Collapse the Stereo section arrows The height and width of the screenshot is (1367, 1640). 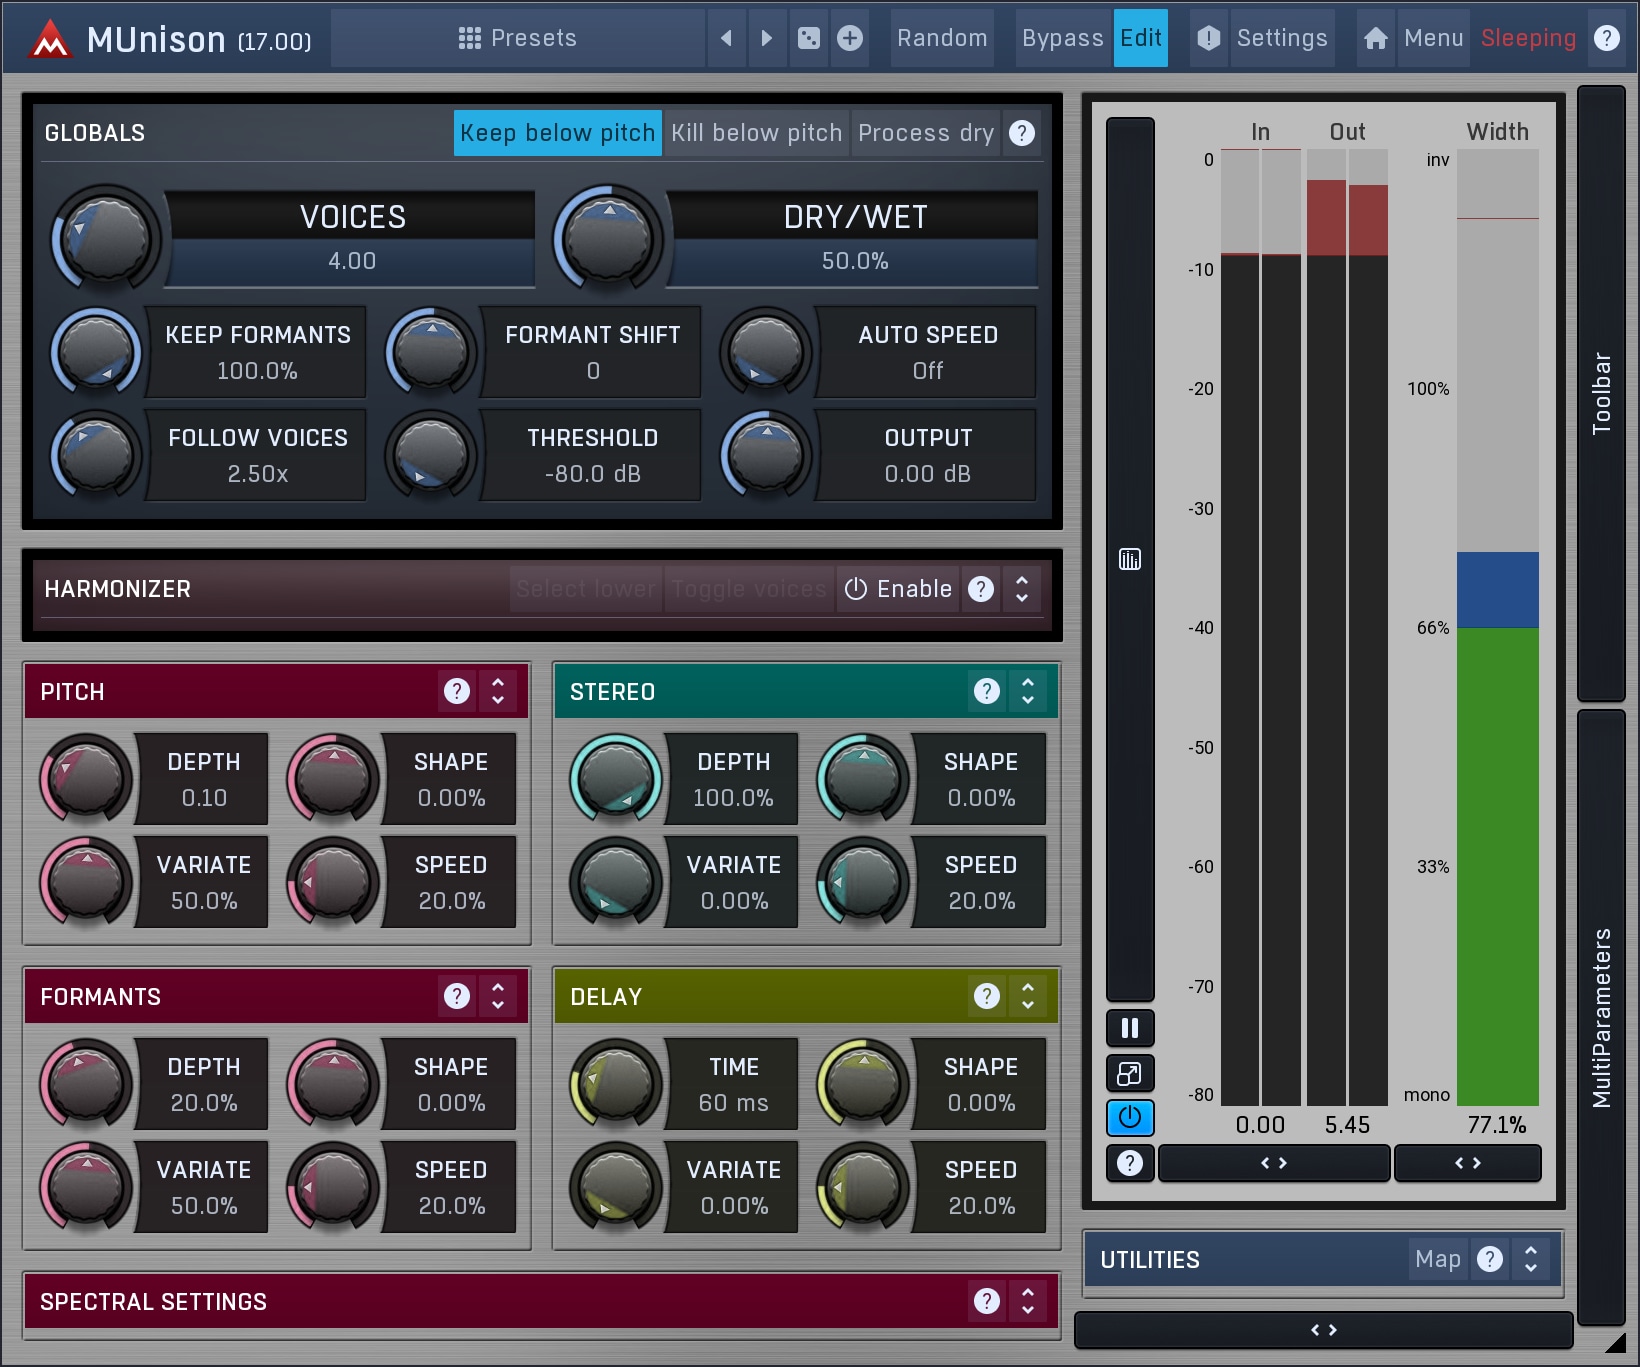[1028, 691]
